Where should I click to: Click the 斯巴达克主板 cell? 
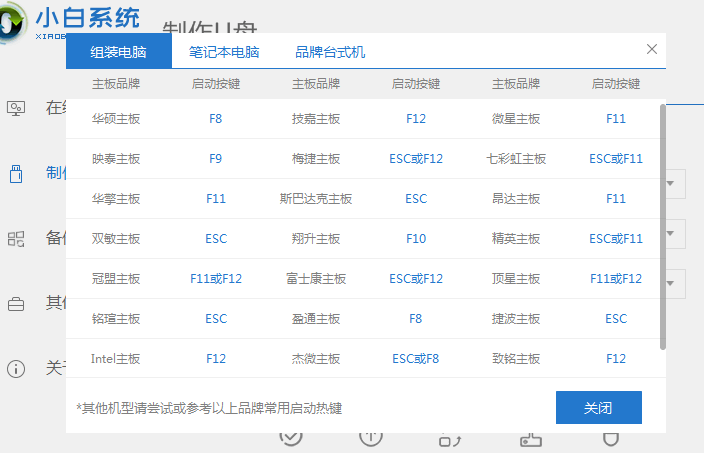(316, 199)
